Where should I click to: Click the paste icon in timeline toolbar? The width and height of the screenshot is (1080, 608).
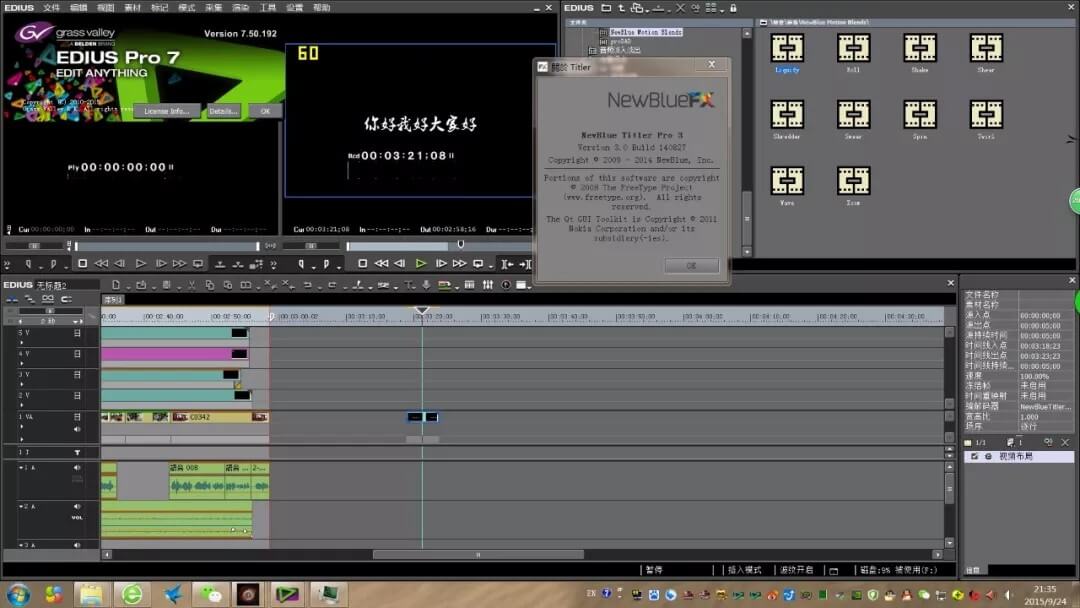pyautogui.click(x=228, y=285)
